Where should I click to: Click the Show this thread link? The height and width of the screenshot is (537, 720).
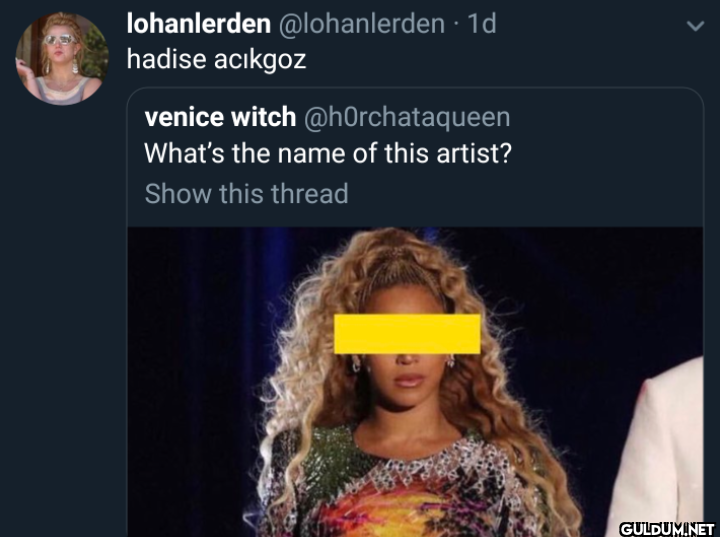247,193
